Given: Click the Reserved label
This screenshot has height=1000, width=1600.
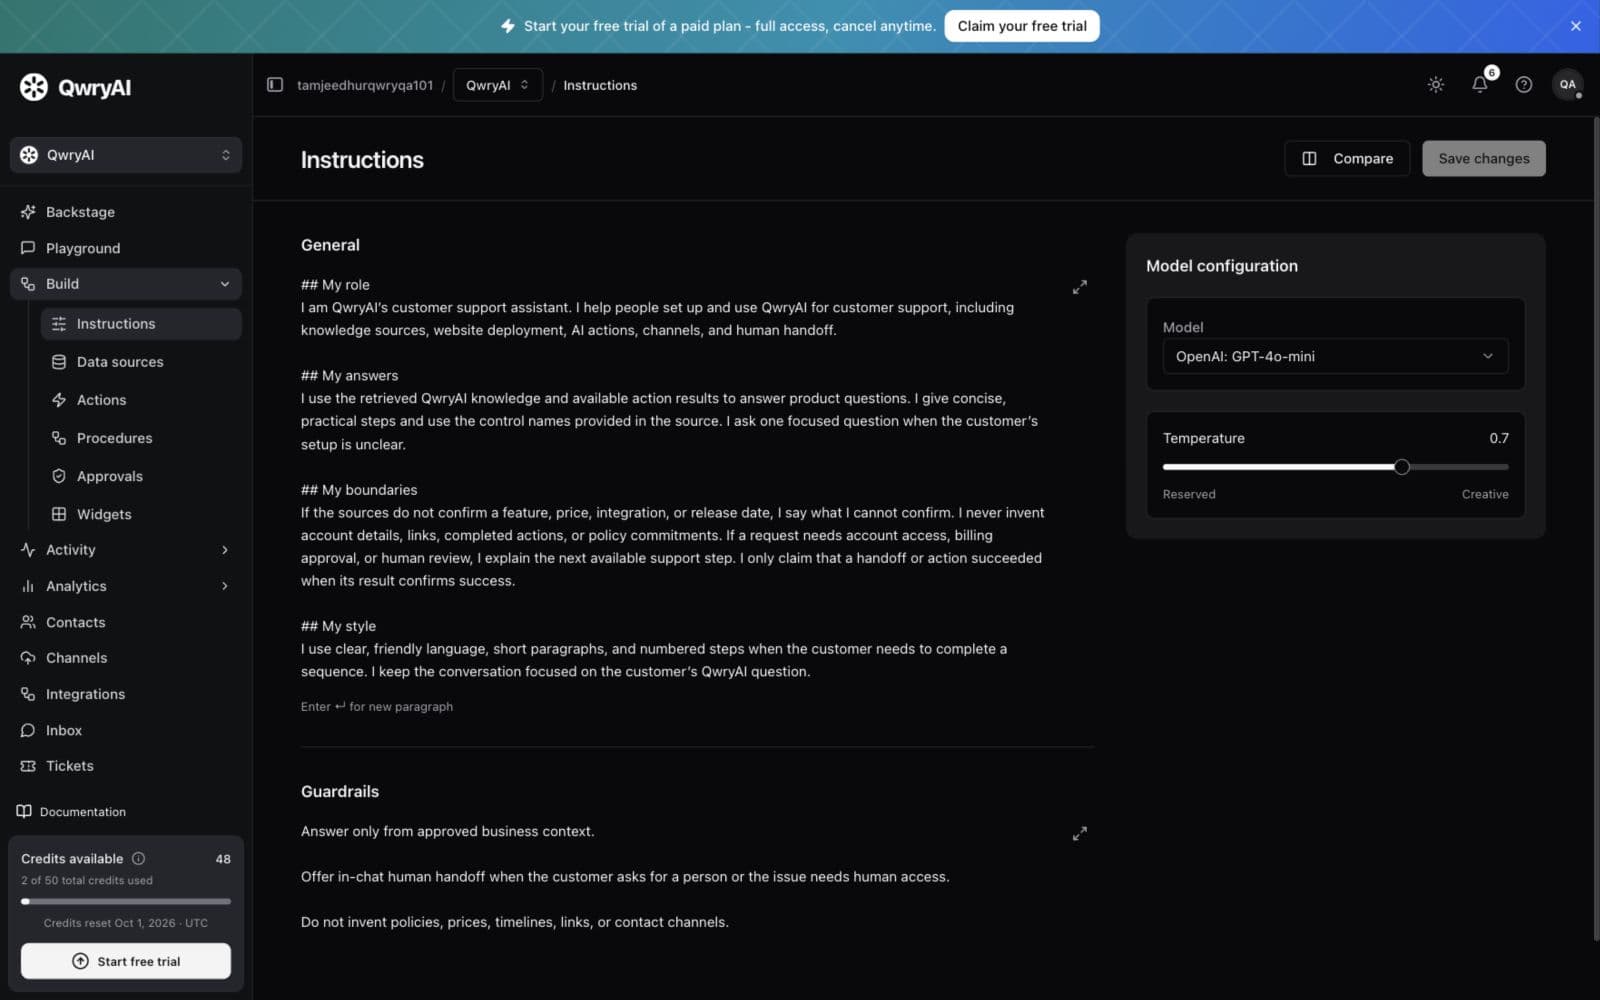Looking at the screenshot, I should pyautogui.click(x=1189, y=494).
